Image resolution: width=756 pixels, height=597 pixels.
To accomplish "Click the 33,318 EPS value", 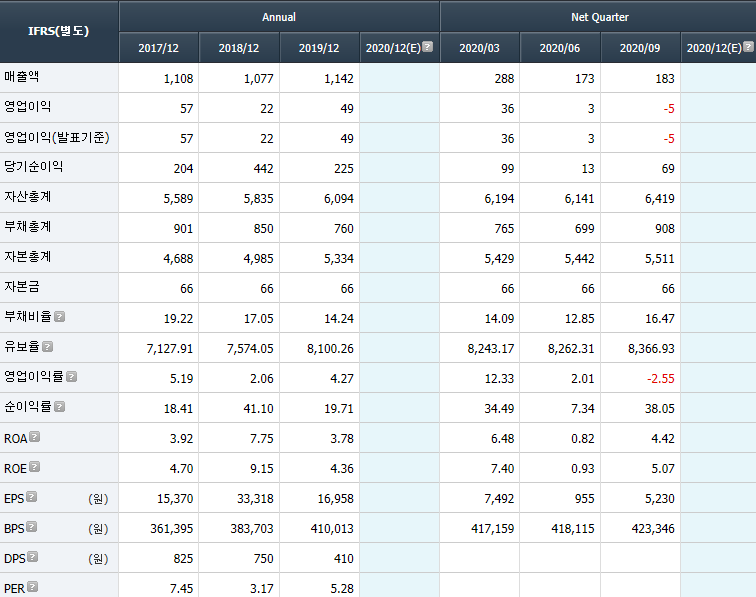I will tap(255, 499).
